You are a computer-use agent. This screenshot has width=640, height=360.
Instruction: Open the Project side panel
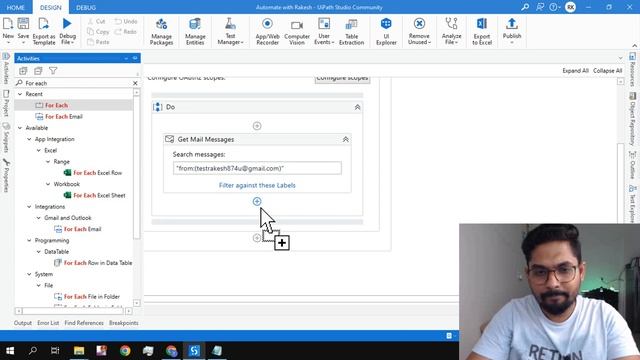[6, 103]
